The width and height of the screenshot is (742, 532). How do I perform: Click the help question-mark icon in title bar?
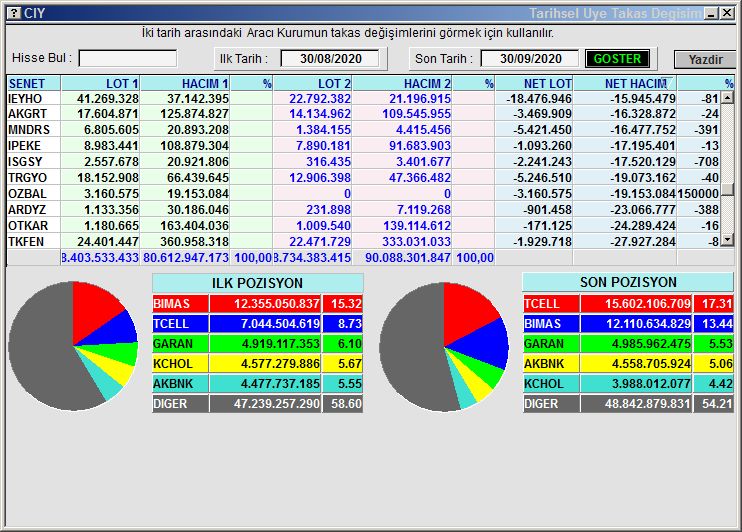click(x=15, y=13)
